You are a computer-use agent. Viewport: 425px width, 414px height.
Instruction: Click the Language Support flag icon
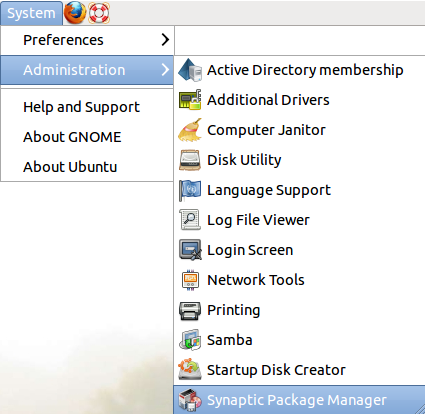190,190
